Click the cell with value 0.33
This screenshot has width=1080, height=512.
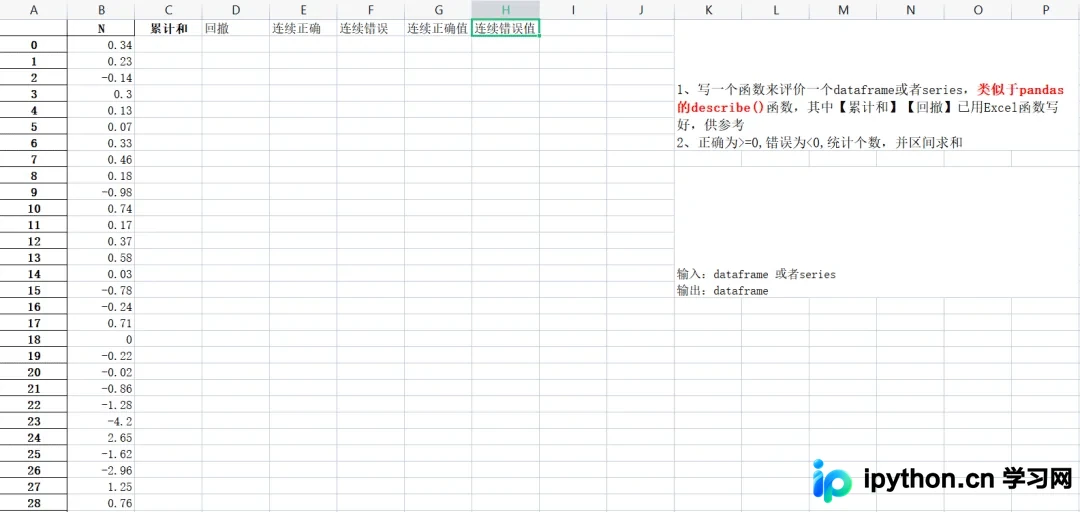point(101,143)
